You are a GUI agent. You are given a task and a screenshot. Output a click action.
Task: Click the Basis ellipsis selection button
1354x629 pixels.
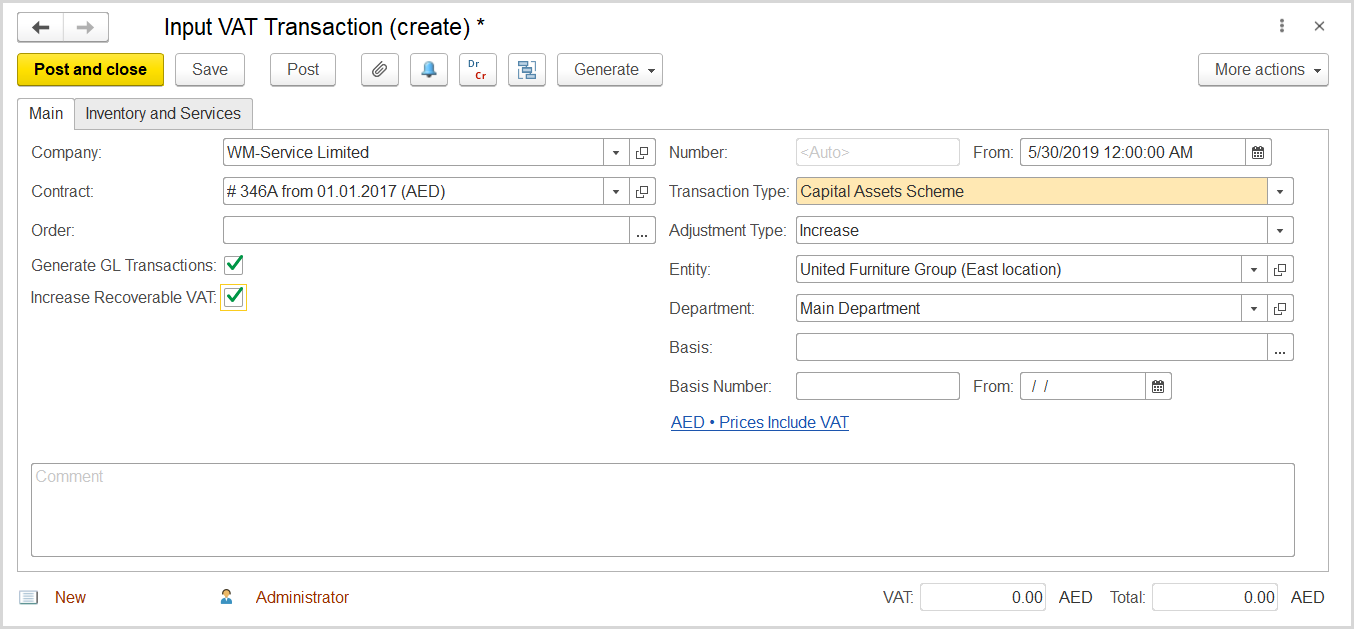(1281, 348)
